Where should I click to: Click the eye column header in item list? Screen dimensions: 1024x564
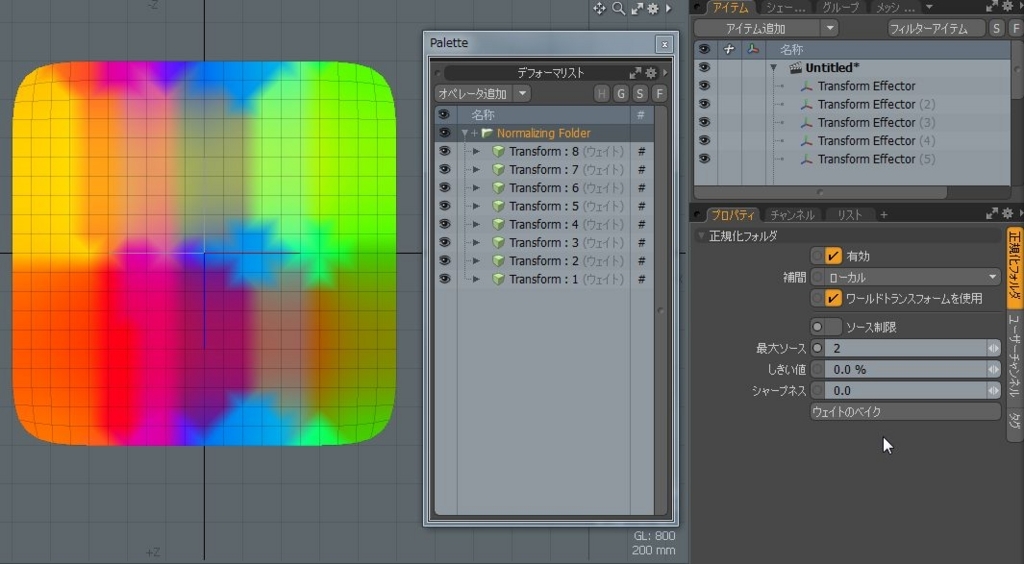point(704,49)
